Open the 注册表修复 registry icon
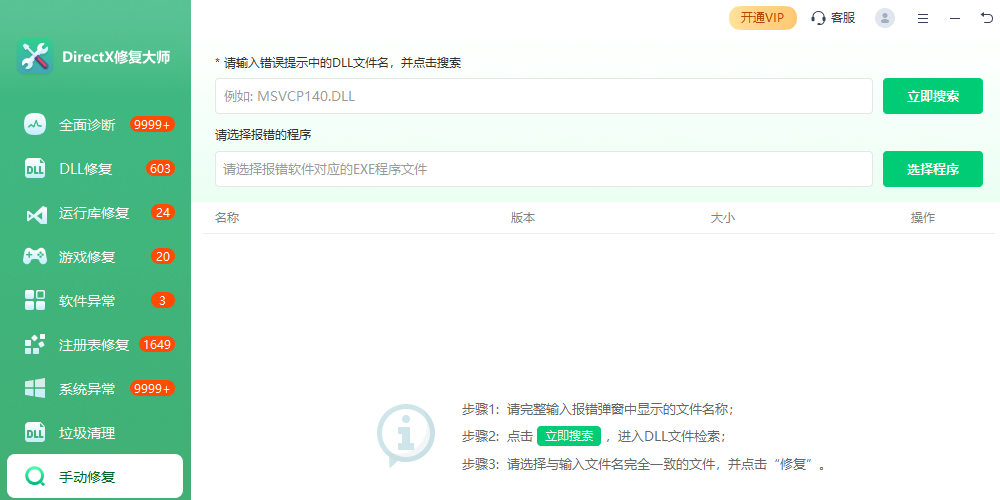Image resolution: width=1000 pixels, height=500 pixels. (x=35, y=345)
